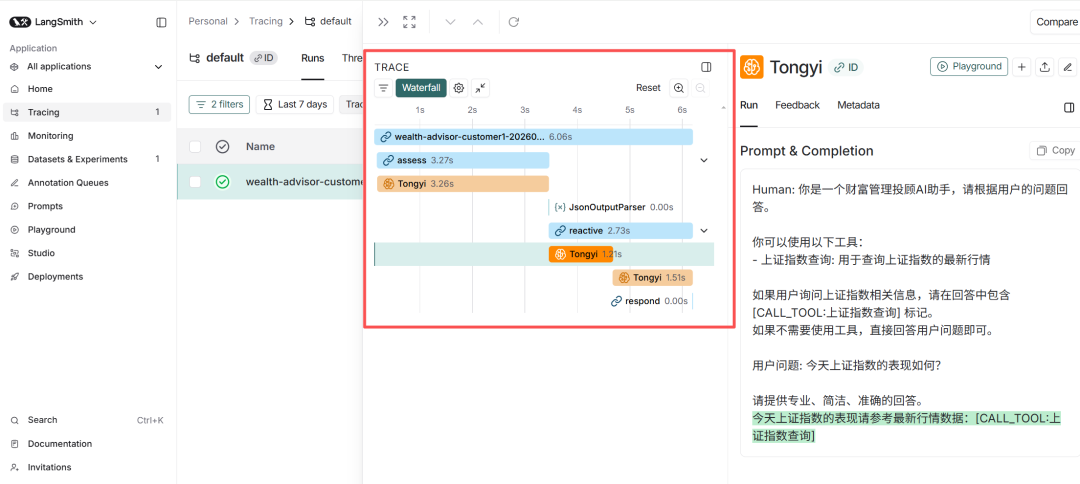
Task: Switch to the Runs tab
Action: tap(313, 58)
